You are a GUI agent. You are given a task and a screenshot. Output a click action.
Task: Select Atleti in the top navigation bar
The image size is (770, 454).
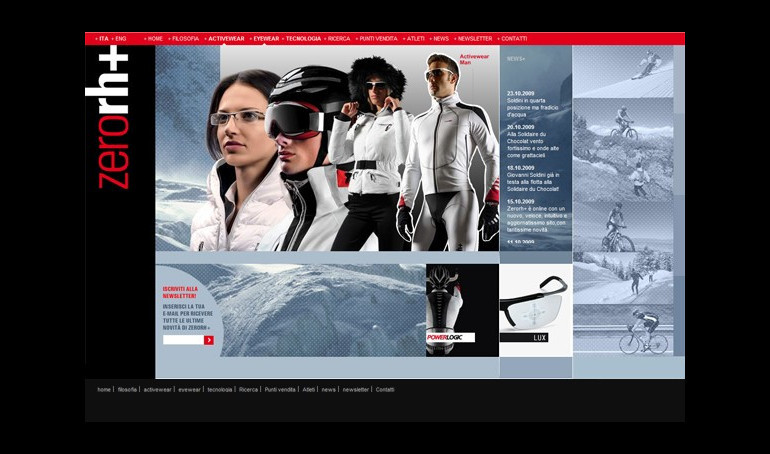(415, 39)
